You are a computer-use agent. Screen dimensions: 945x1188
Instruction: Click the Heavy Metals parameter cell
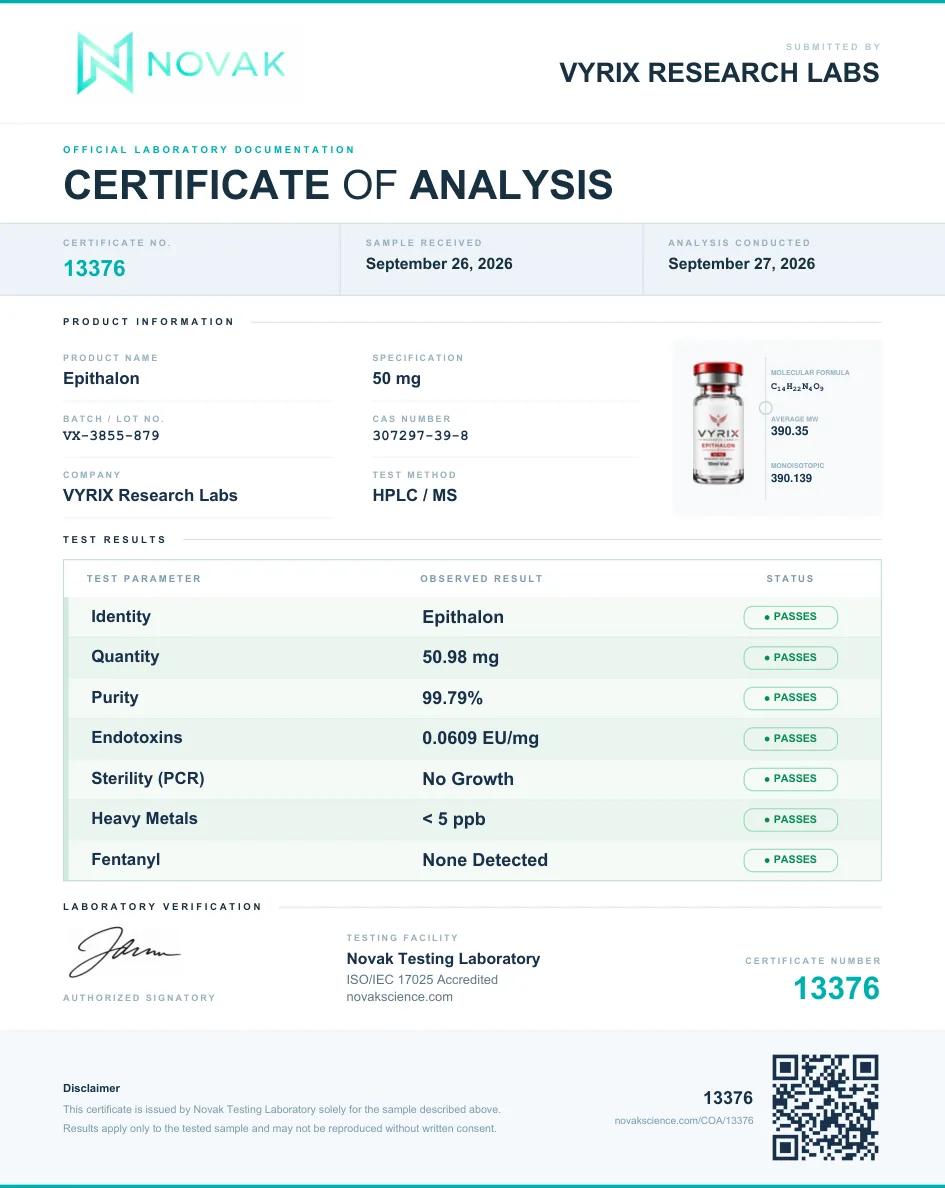pos(144,819)
